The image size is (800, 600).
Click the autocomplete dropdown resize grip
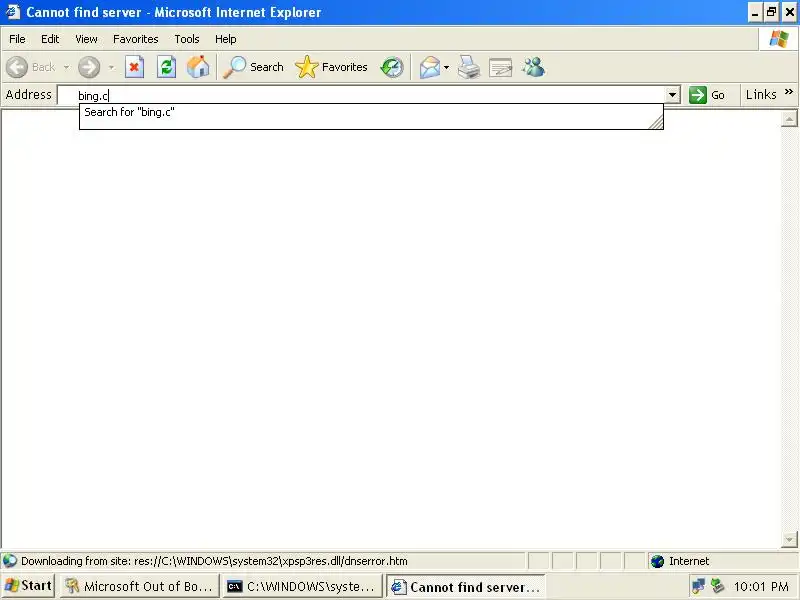656,122
